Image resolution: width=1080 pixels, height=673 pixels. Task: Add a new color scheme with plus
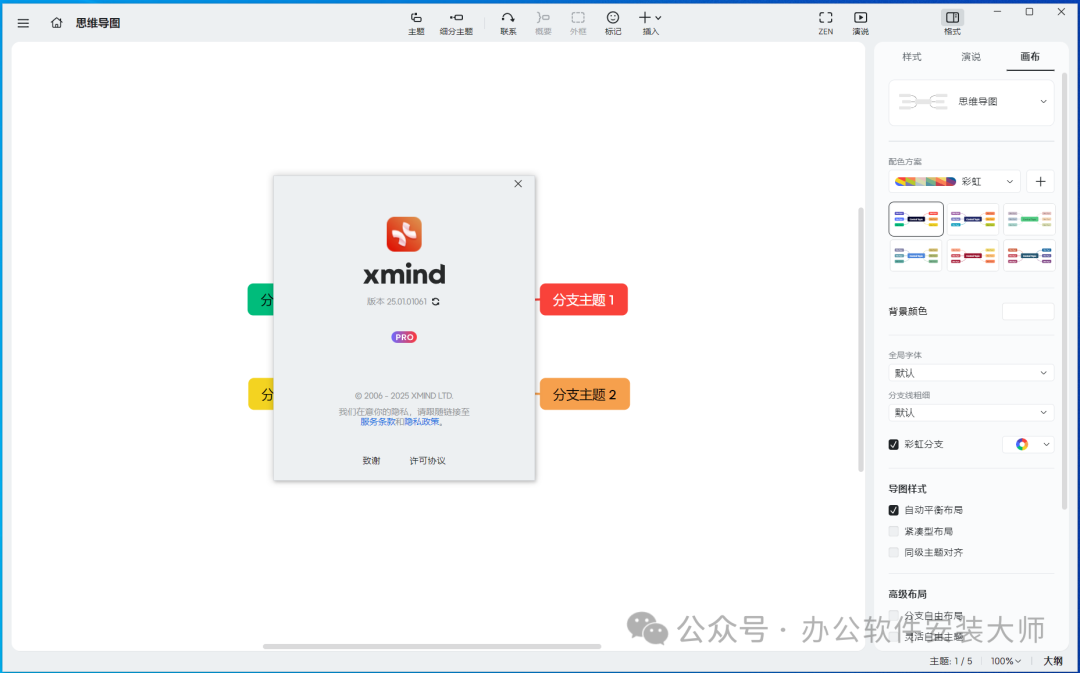[1040, 182]
